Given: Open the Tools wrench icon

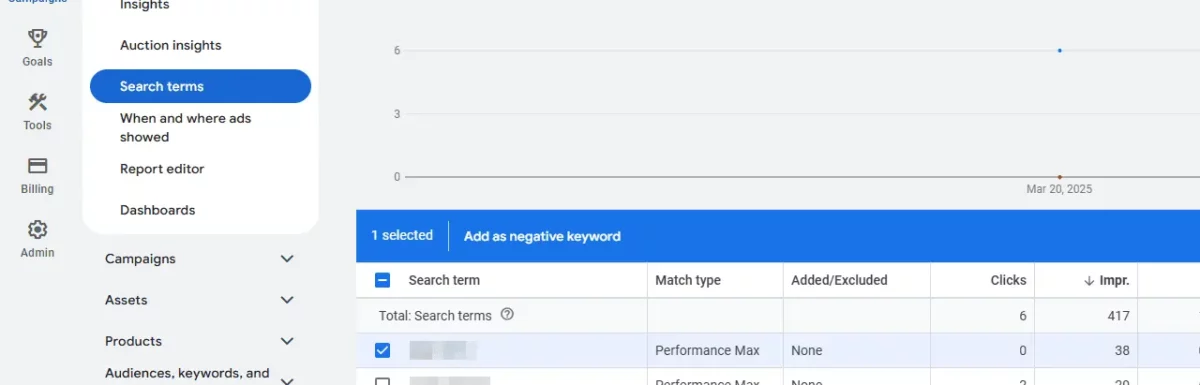Looking at the screenshot, I should click(37, 102).
